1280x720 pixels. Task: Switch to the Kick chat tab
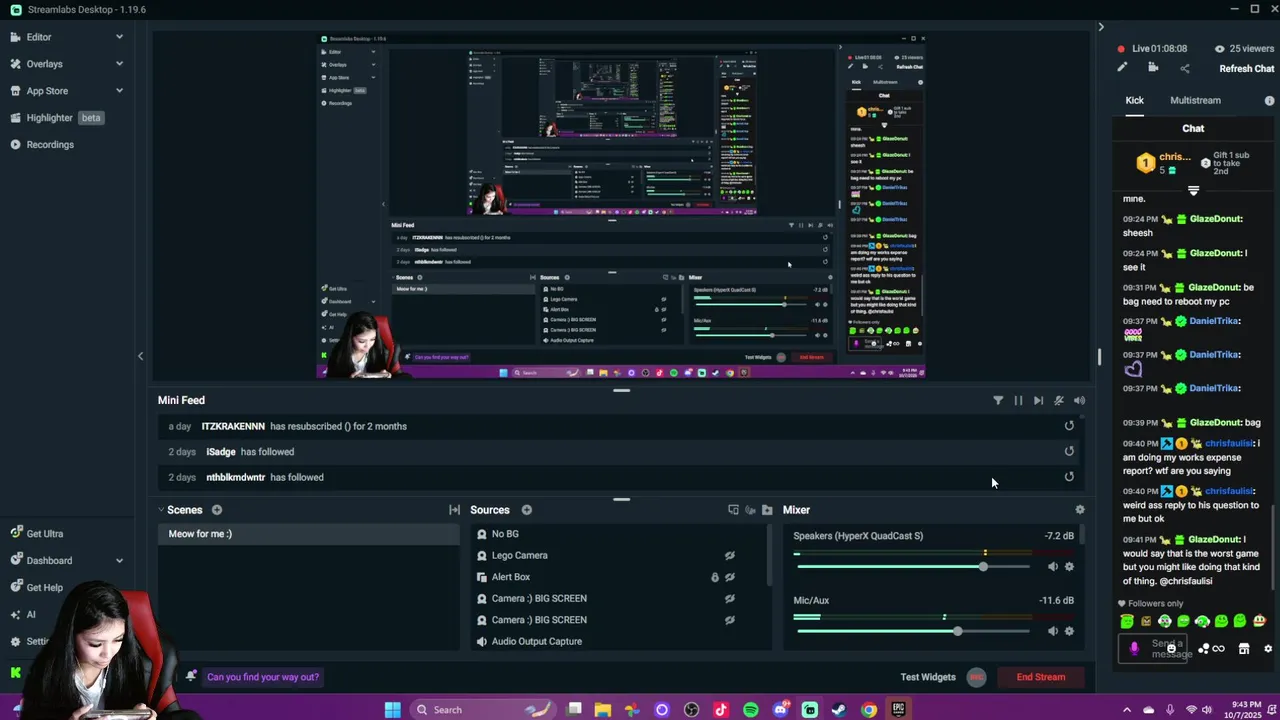1134,100
